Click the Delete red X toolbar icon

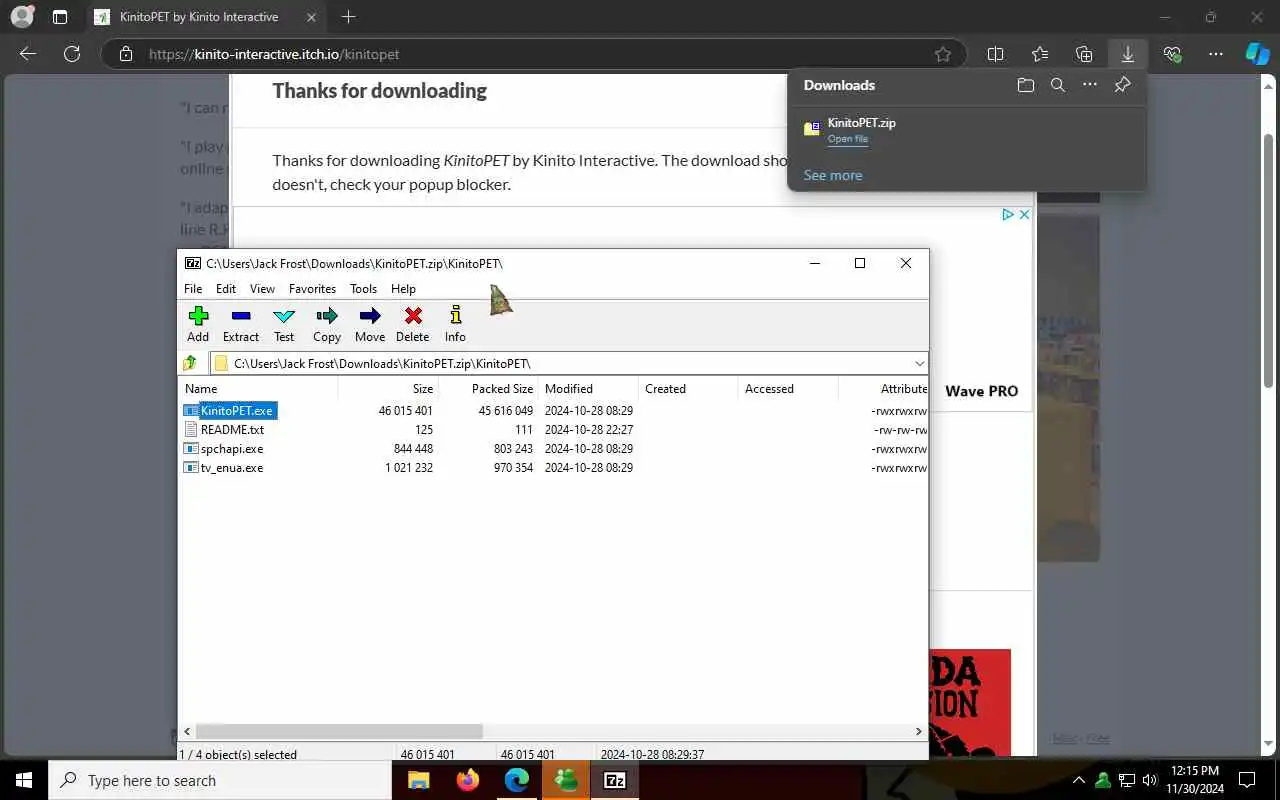pyautogui.click(x=412, y=324)
